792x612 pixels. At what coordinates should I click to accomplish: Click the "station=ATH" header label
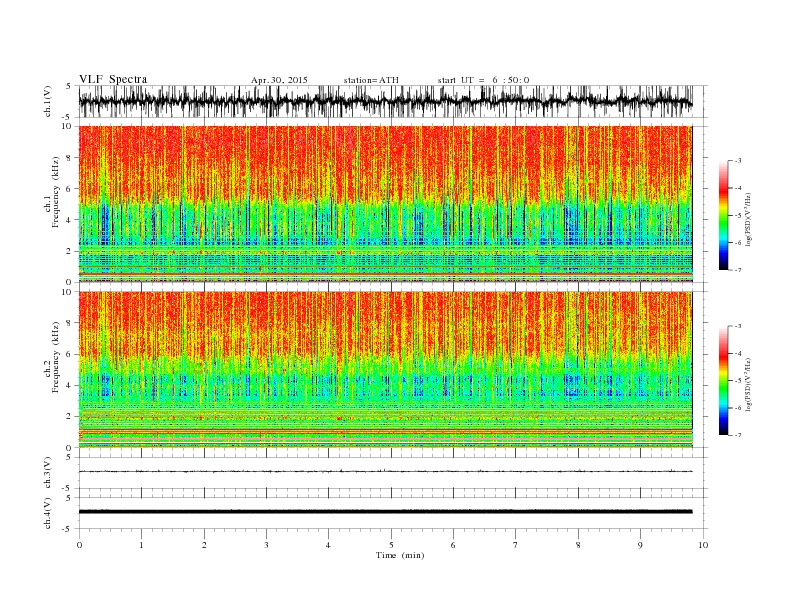tap(371, 80)
